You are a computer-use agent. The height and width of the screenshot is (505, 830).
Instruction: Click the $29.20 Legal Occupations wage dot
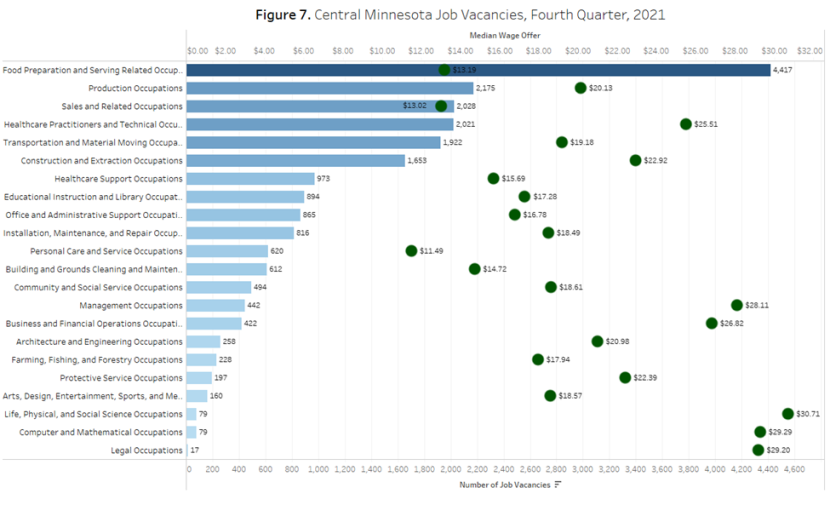758,450
